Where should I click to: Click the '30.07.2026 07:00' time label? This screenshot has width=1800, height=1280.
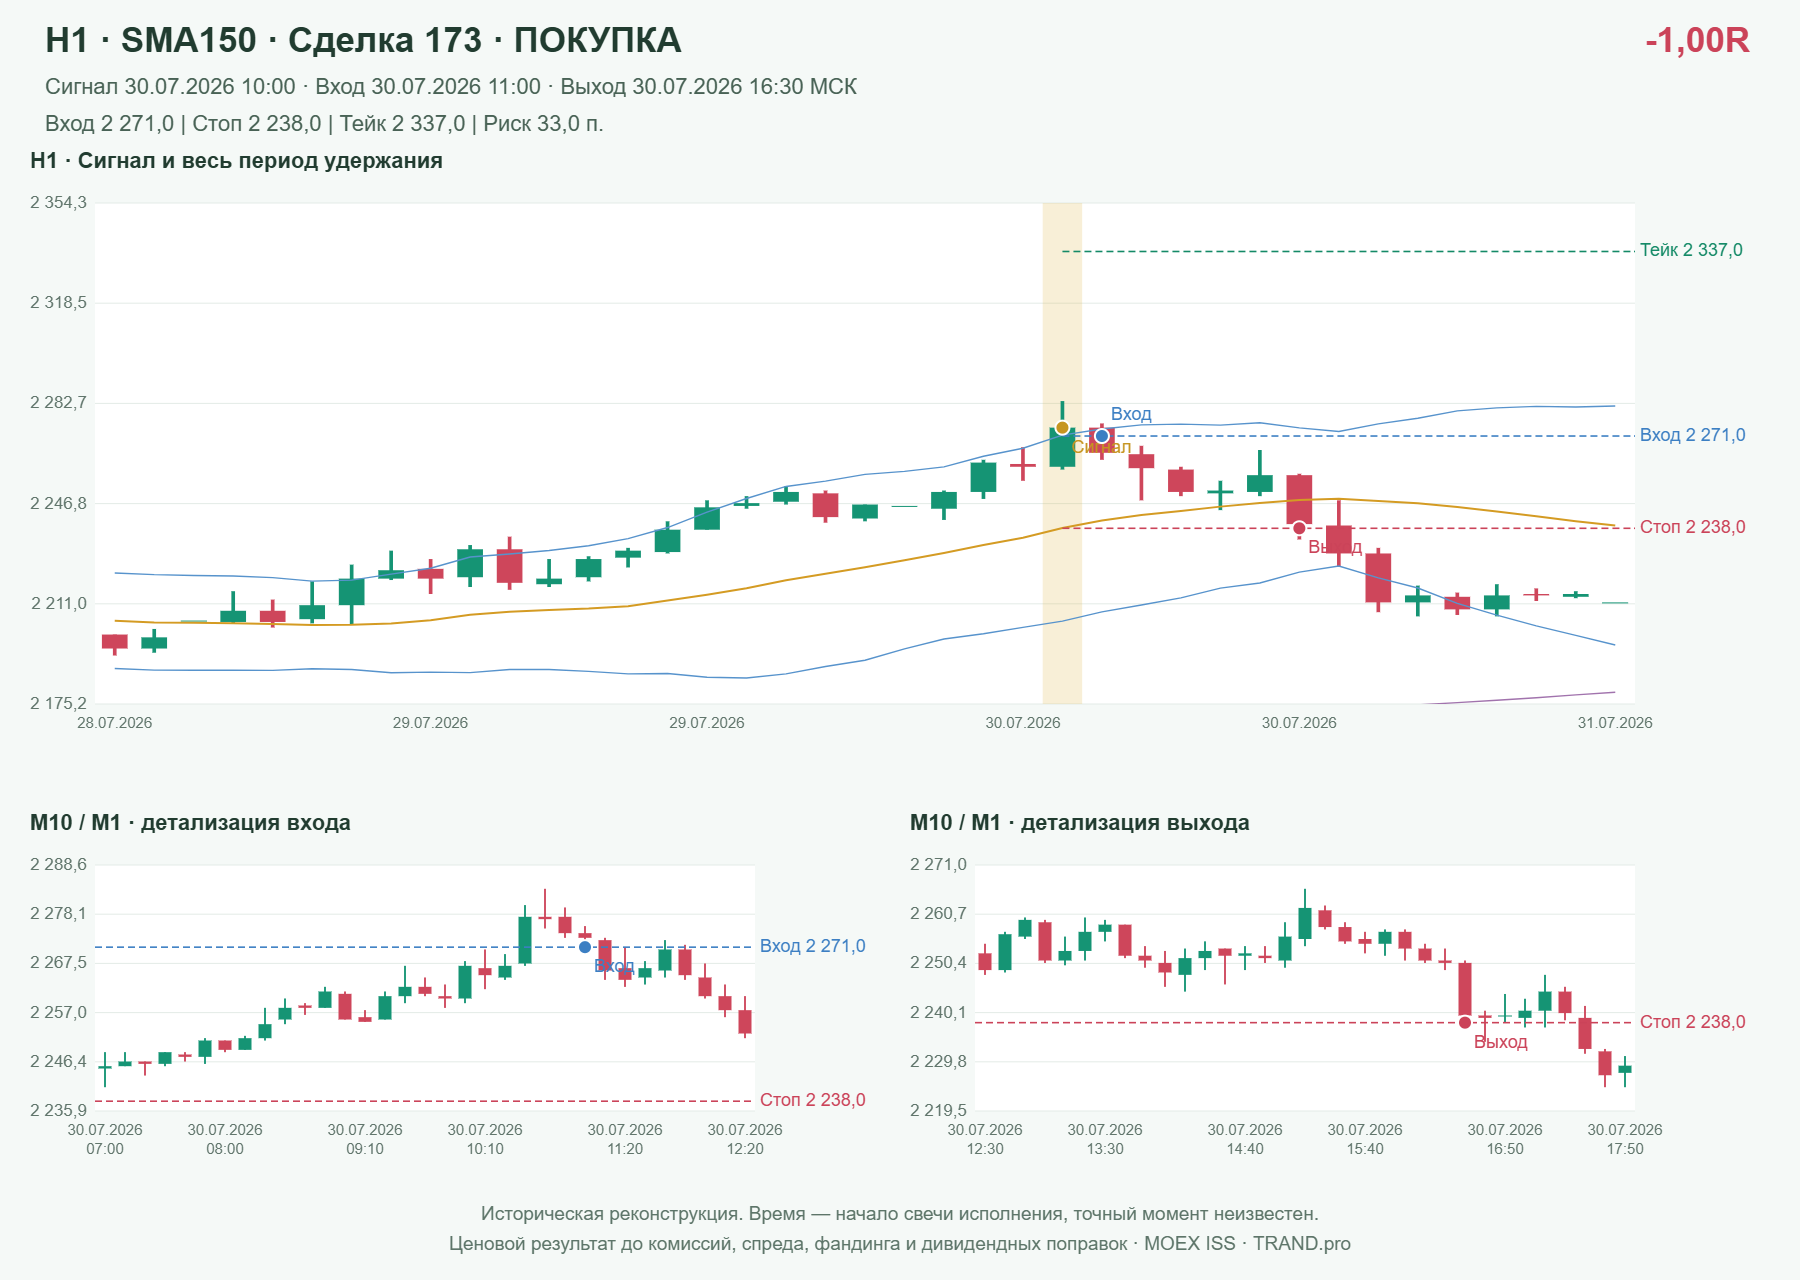tap(105, 1139)
